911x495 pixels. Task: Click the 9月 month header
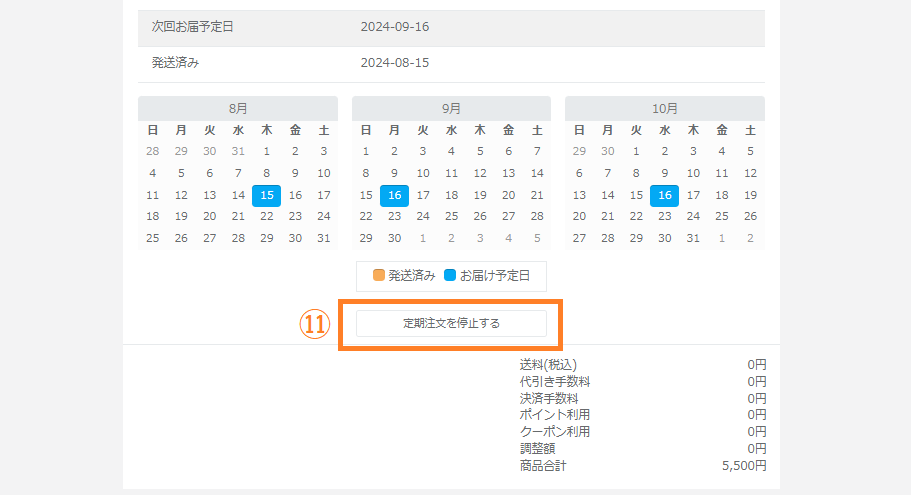click(x=451, y=108)
